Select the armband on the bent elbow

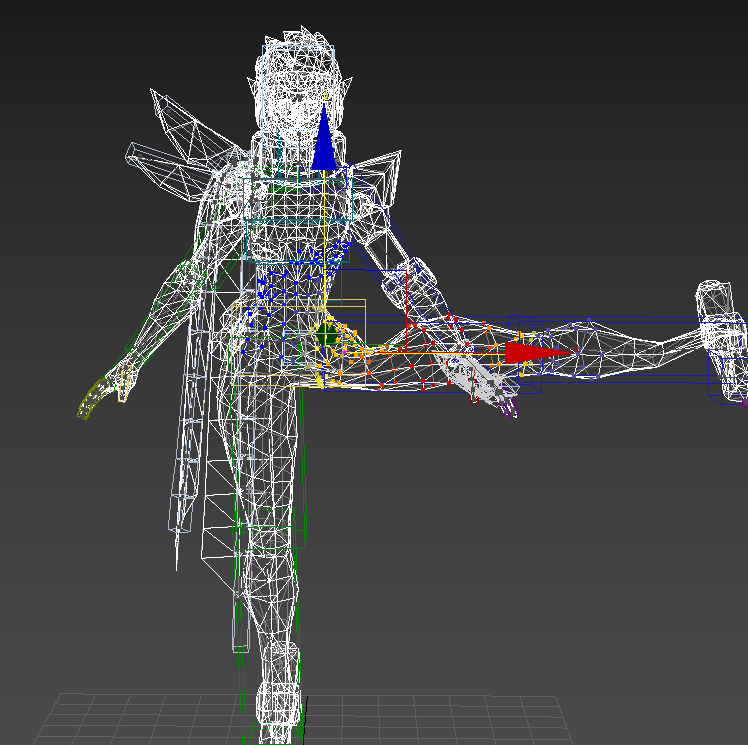(x=419, y=272)
